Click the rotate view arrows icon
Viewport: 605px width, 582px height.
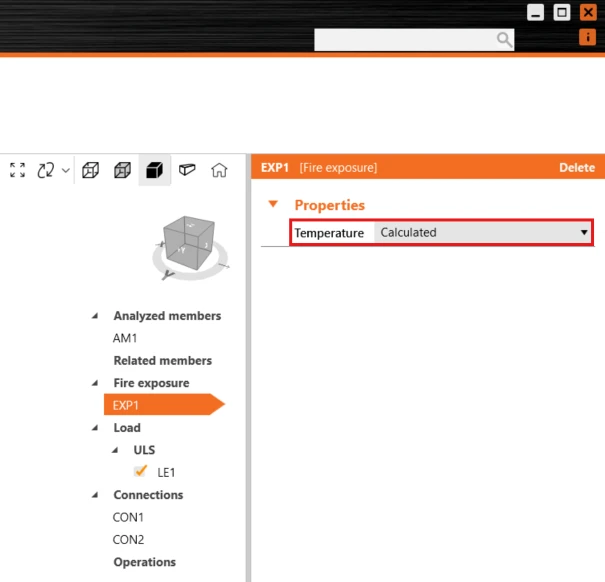(46, 170)
